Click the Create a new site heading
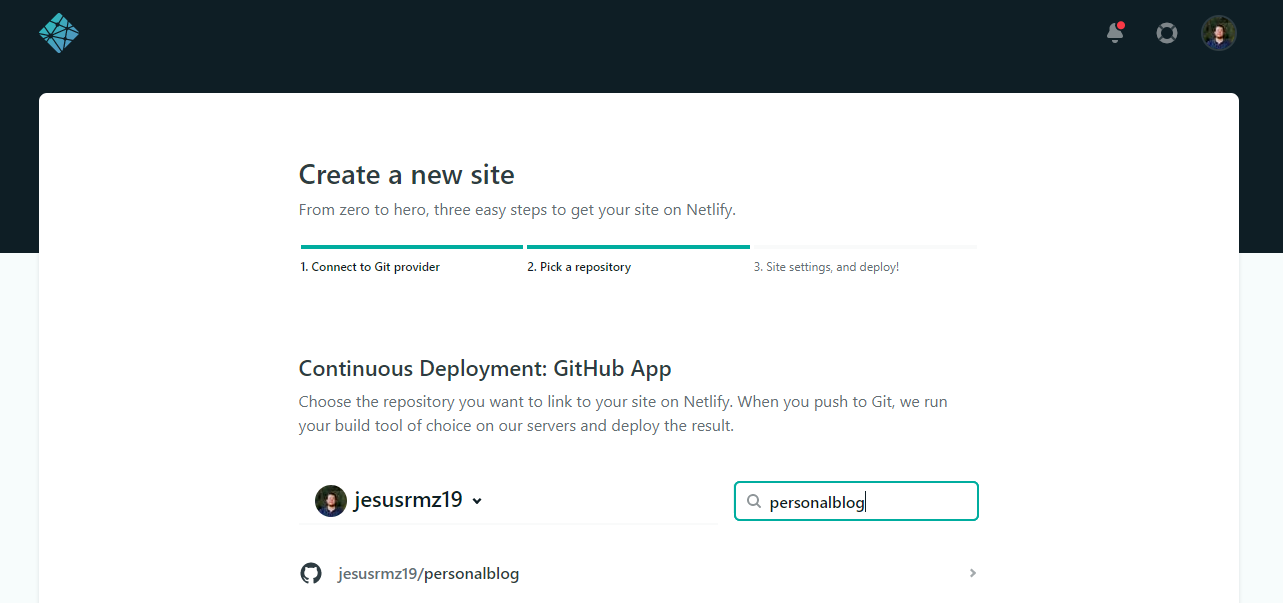The height and width of the screenshot is (603, 1283). coord(406,175)
